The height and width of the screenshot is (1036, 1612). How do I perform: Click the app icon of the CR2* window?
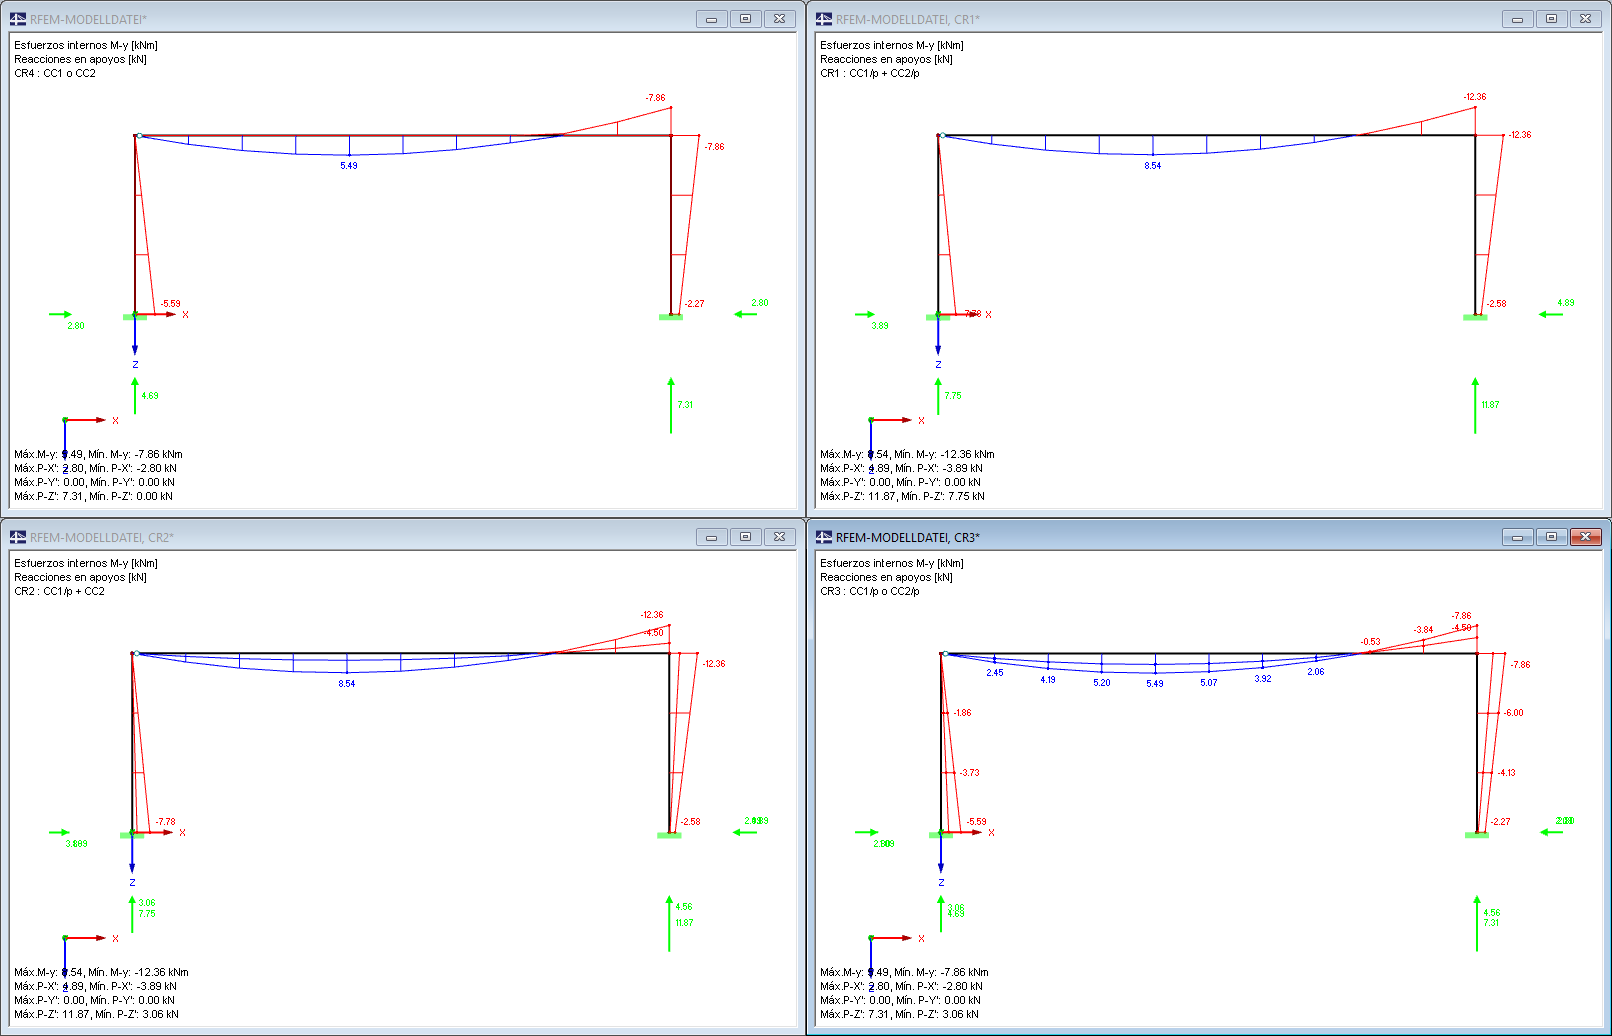[x=18, y=537]
